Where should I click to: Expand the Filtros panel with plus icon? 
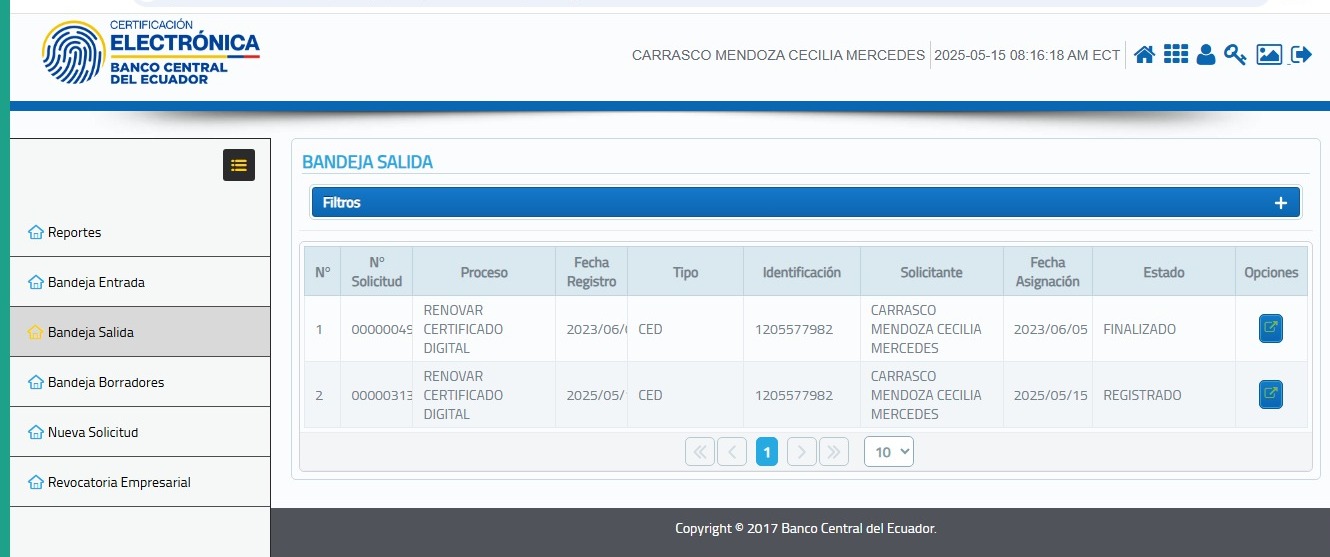[1280, 203]
